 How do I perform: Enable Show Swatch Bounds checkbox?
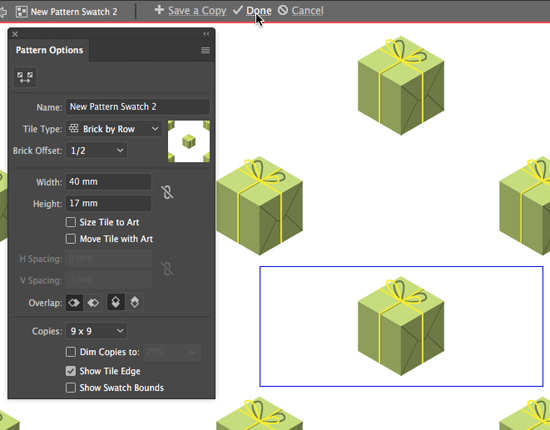[71, 388]
